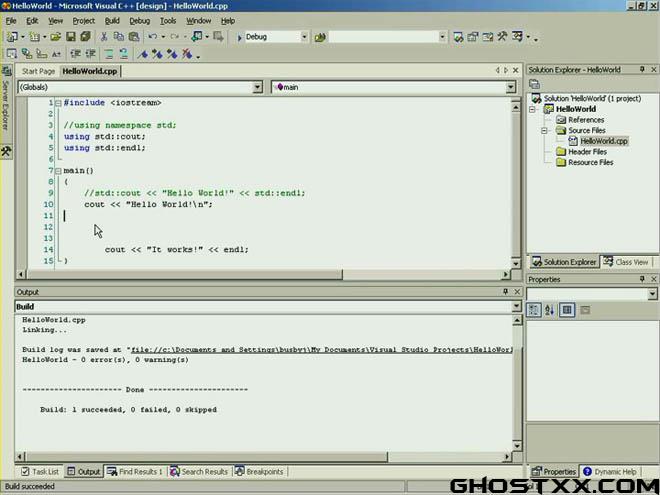Click the New Project toolbar icon
Image resolution: width=660 pixels, height=495 pixels.
12,37
